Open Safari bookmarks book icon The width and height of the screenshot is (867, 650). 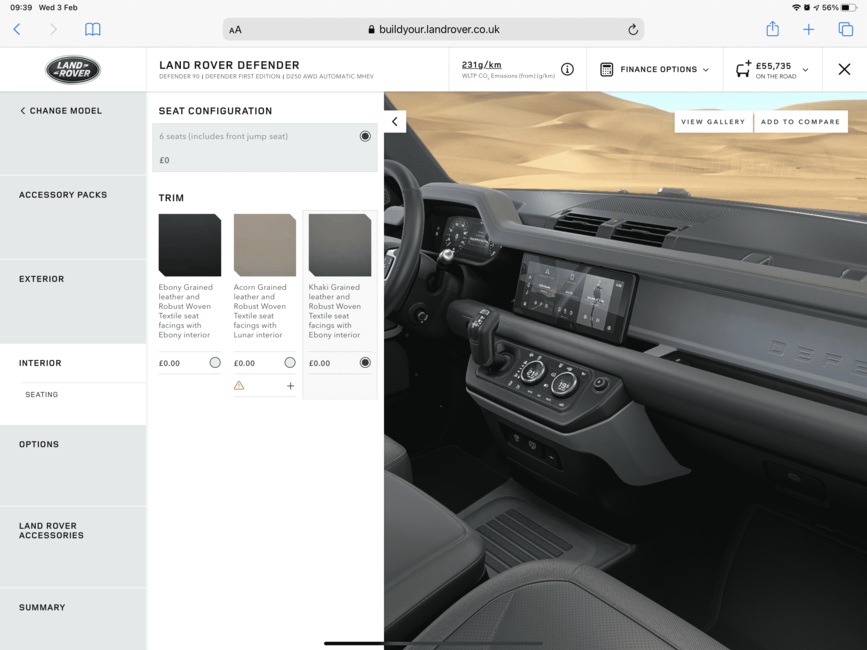tap(92, 29)
